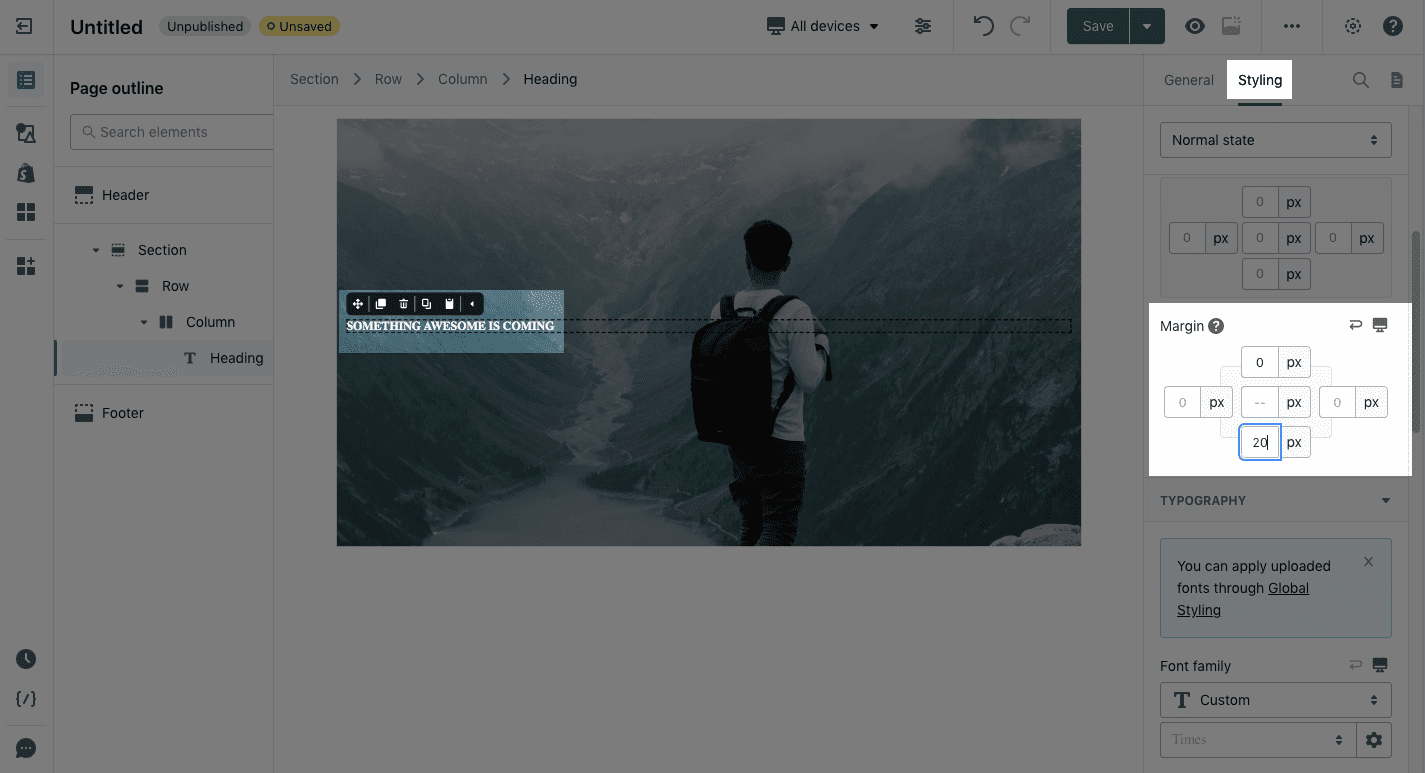Click the paste clipboard icon on heading toolbar
Viewport: 1425px width, 773px height.
click(450, 304)
